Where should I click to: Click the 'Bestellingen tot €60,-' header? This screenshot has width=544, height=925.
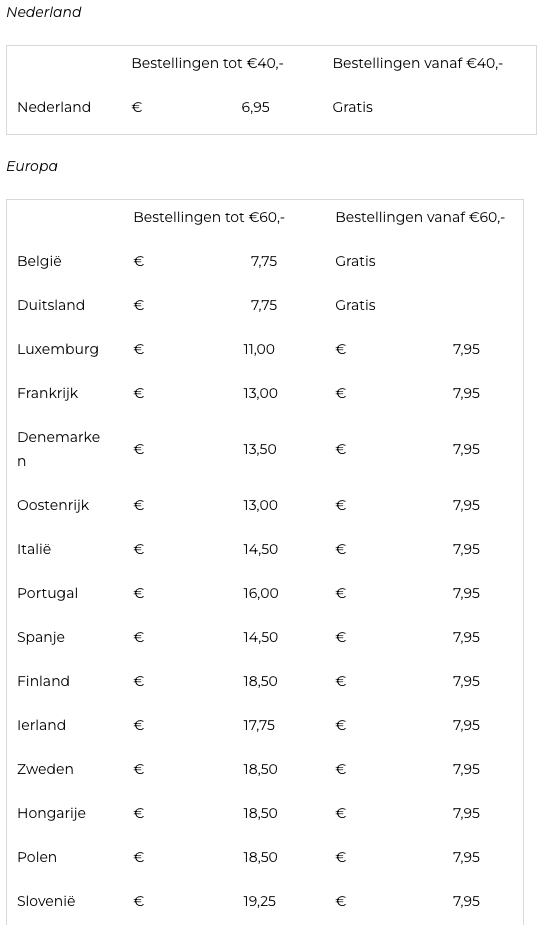(209, 217)
